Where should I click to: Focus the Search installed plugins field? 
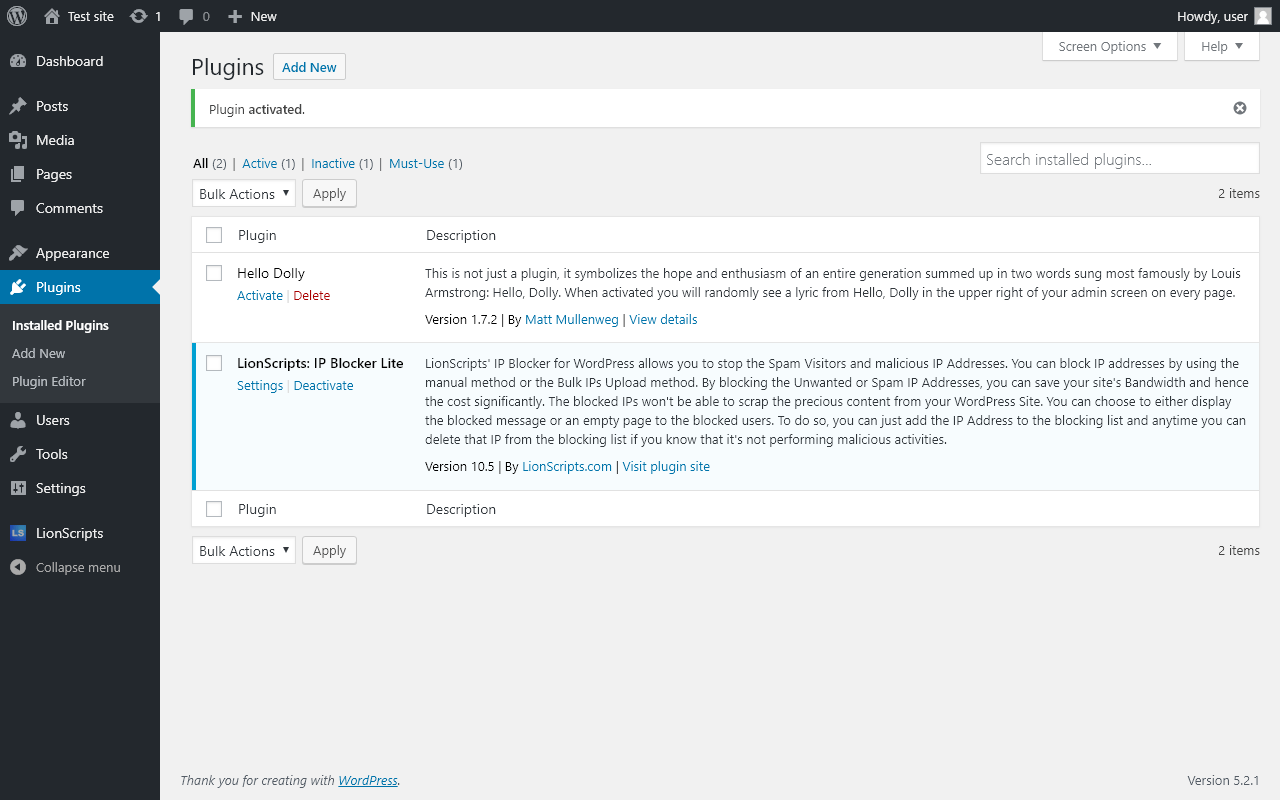point(1119,159)
